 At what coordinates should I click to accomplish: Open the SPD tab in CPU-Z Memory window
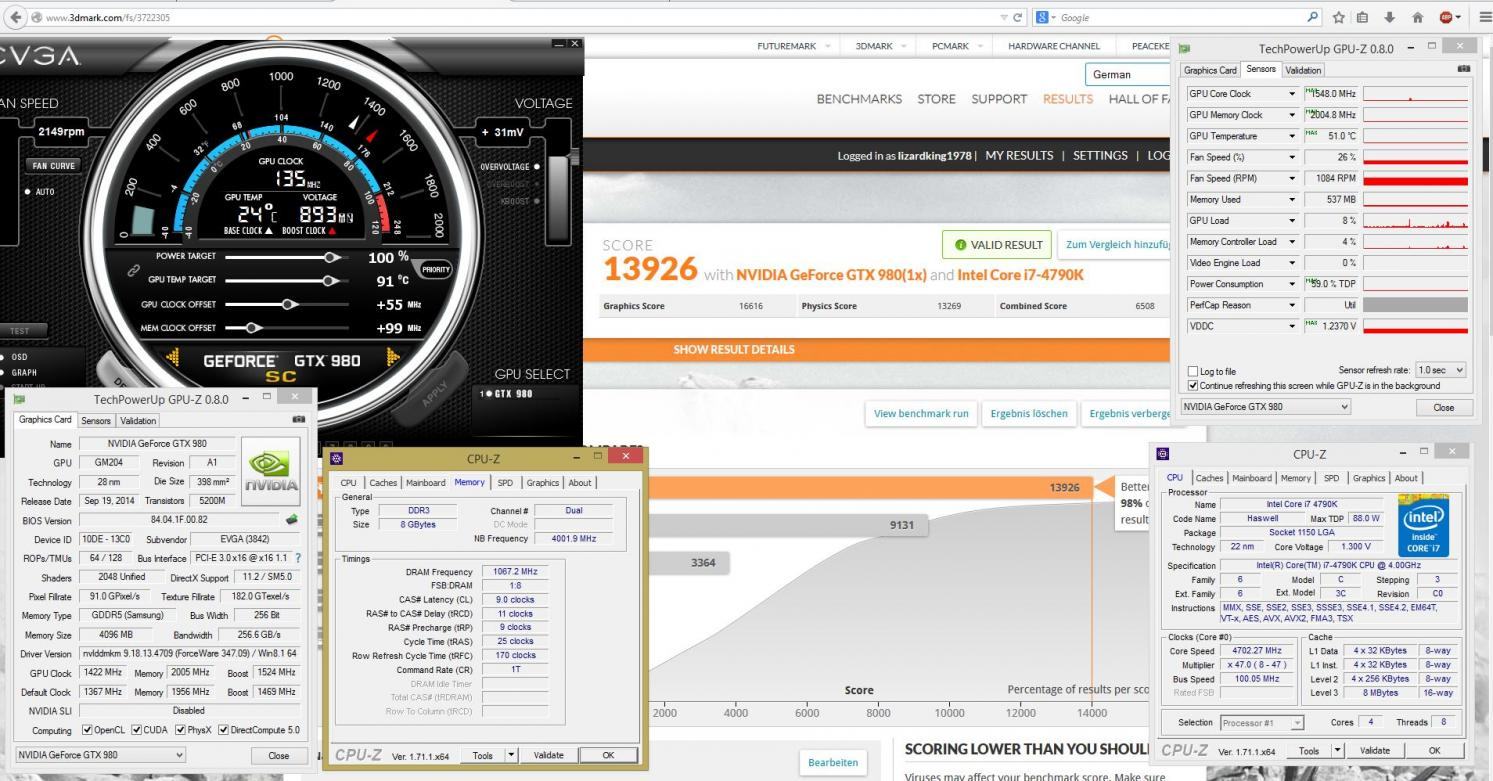[505, 482]
